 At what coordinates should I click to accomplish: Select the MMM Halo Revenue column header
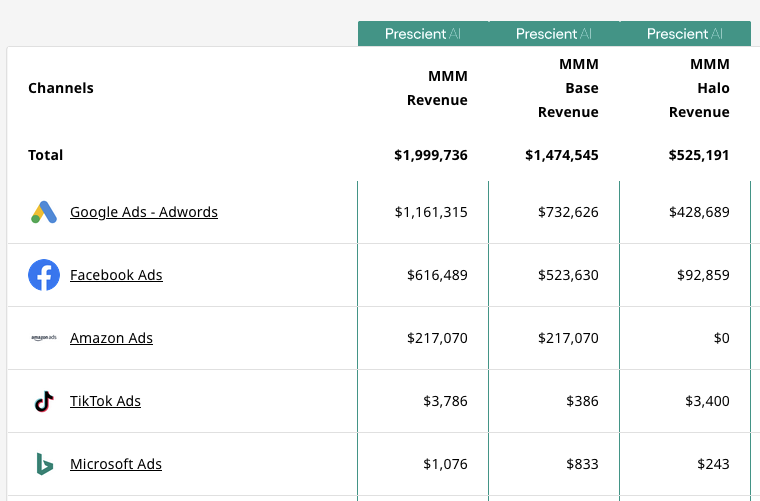pyautogui.click(x=699, y=88)
